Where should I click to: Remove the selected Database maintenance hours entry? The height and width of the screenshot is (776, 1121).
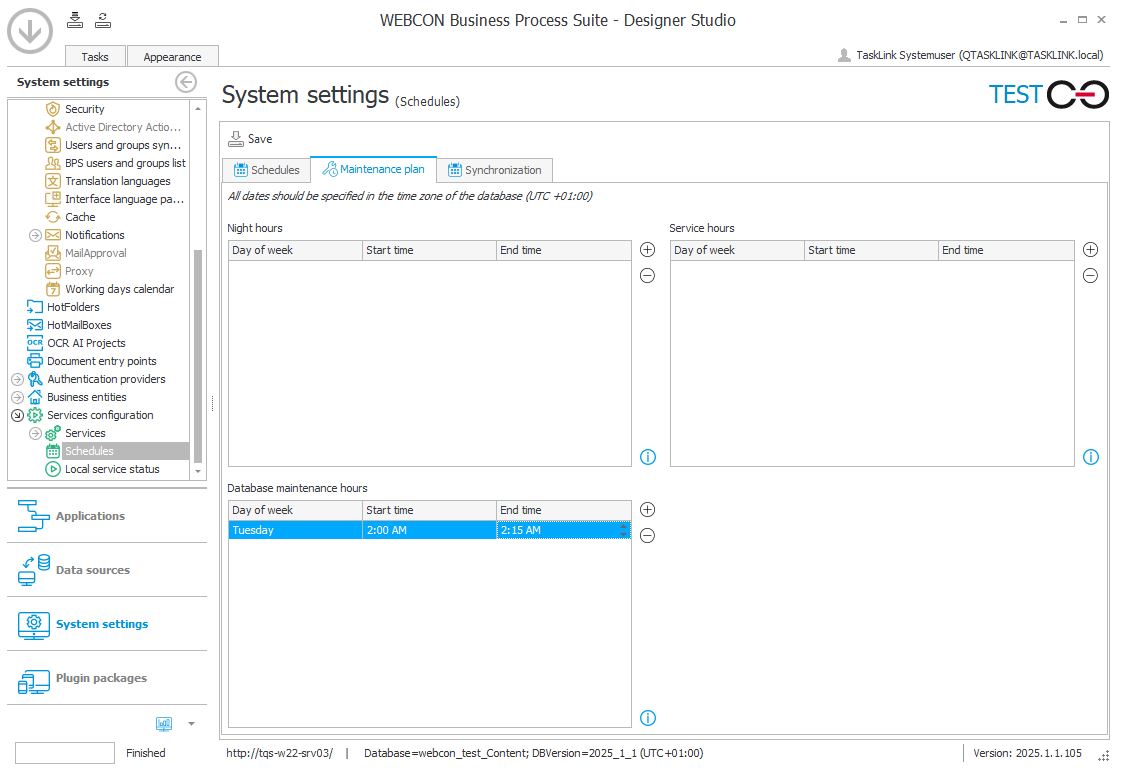(x=647, y=536)
